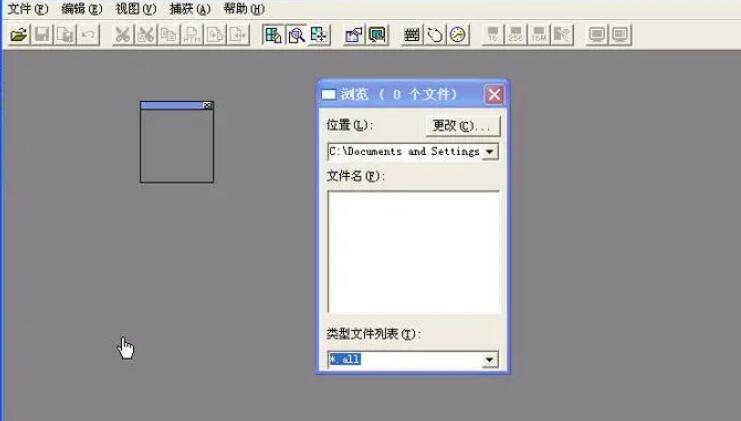Click the page icon with inward arrow
Screen dimensions: 741x421
point(238,35)
